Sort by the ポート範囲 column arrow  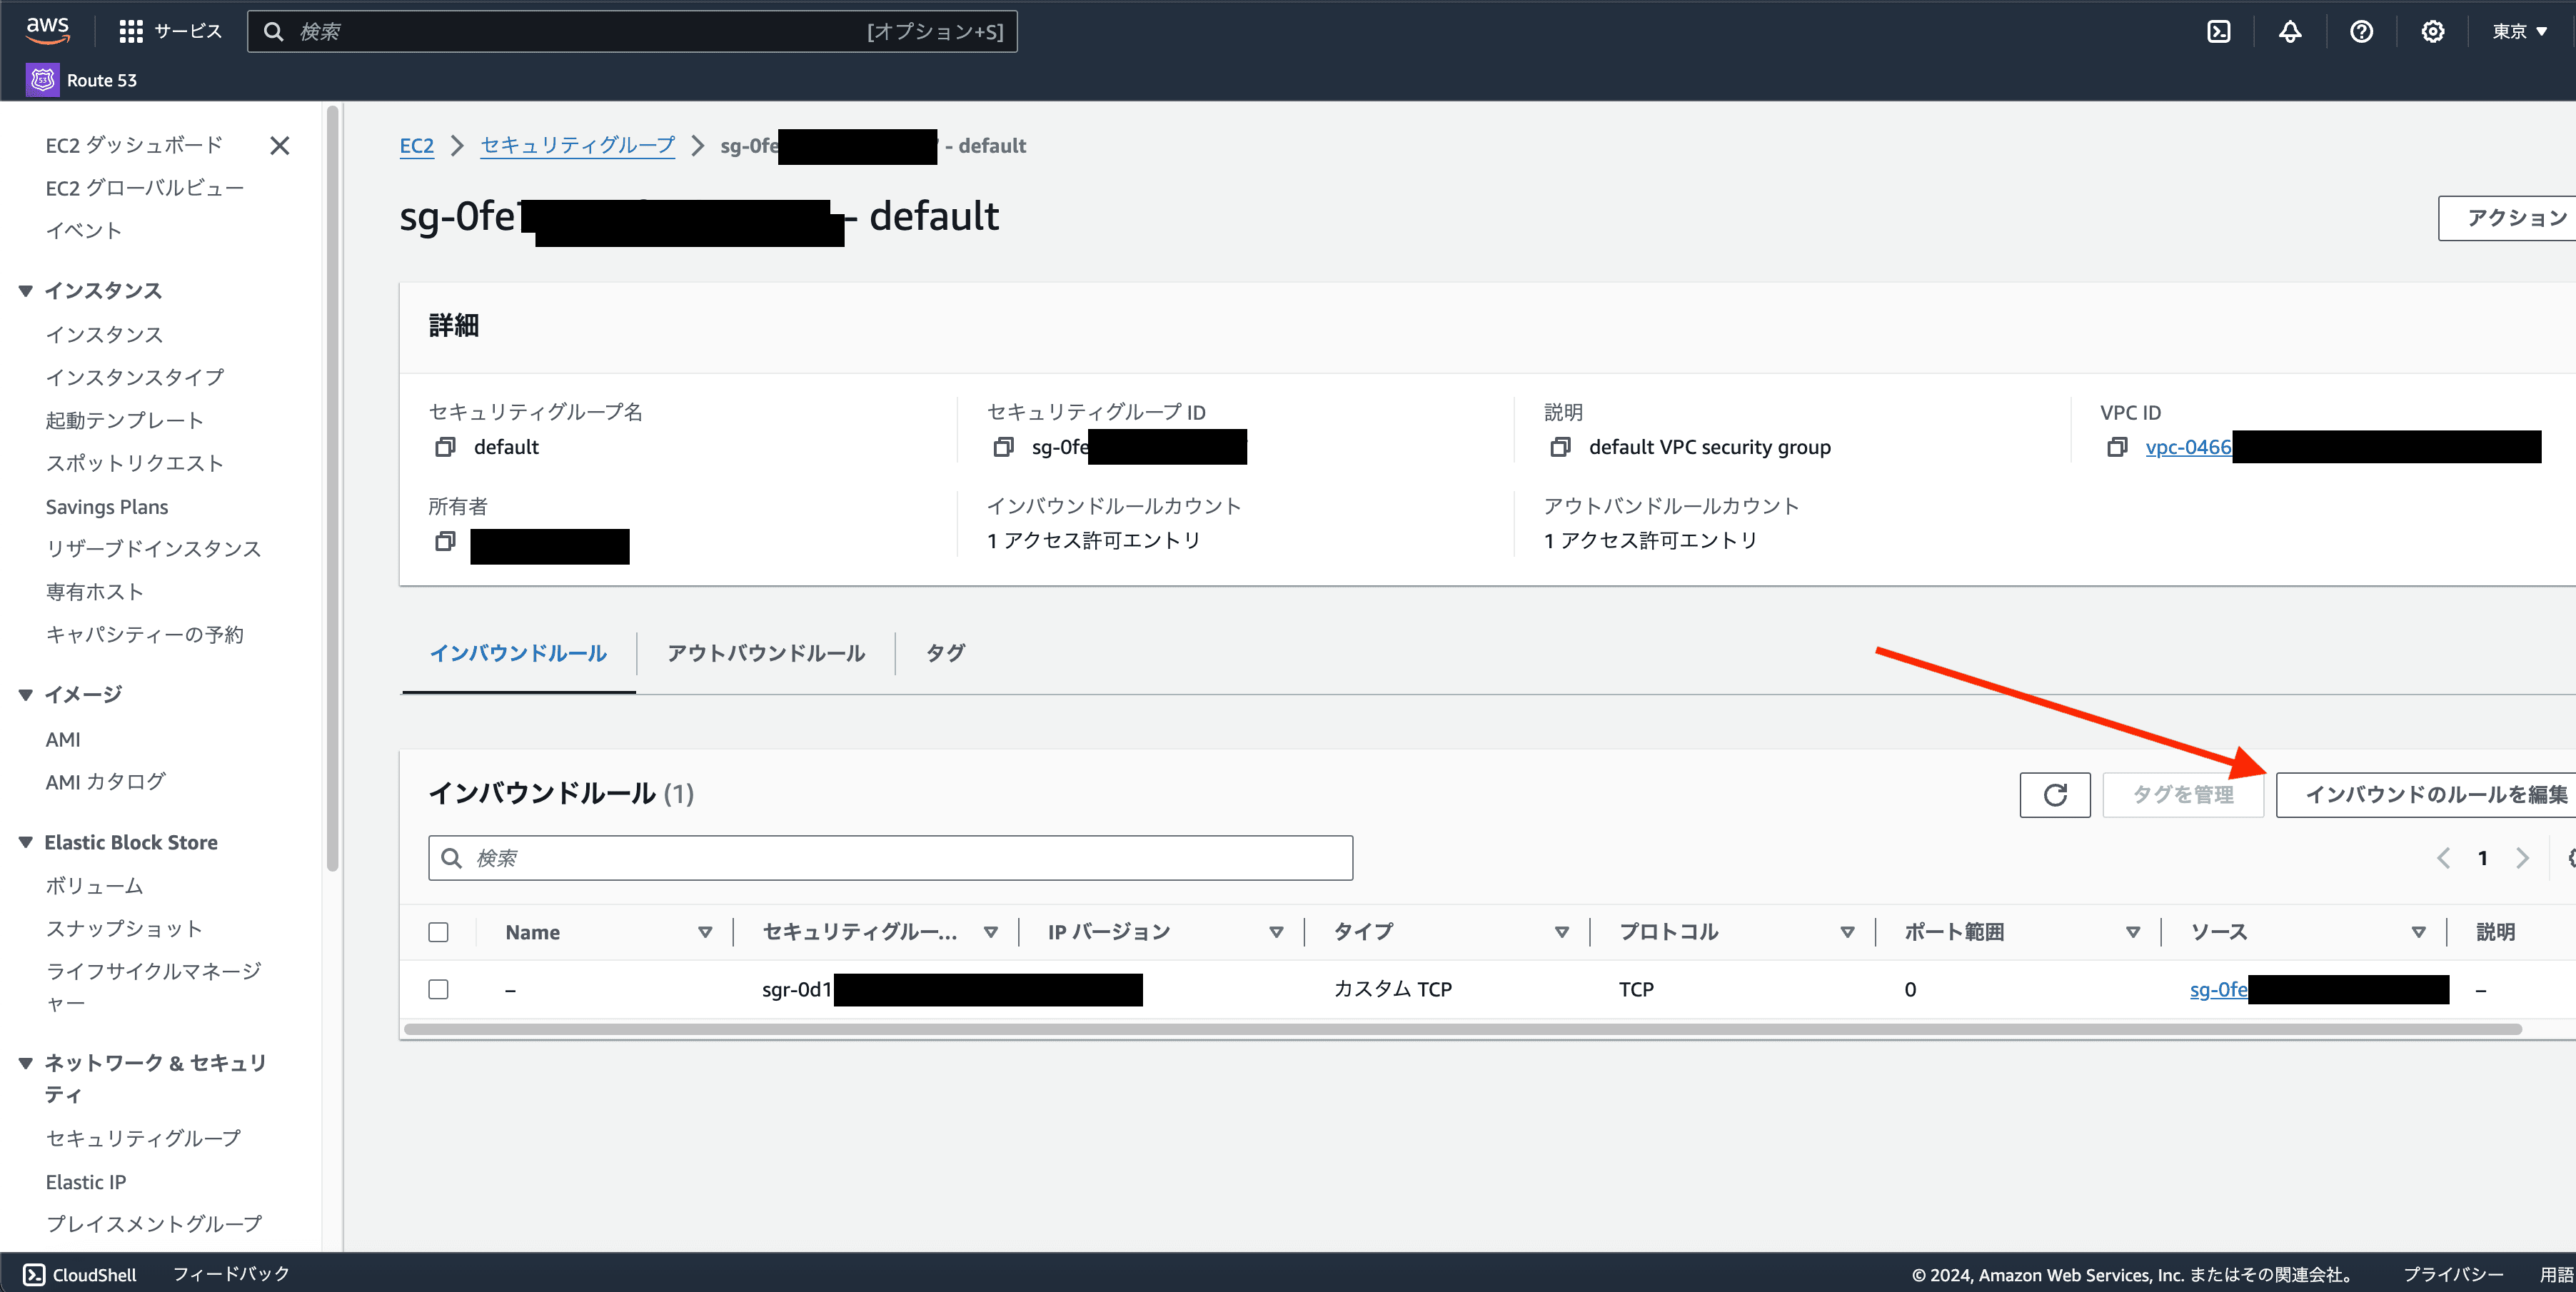pos(2133,932)
